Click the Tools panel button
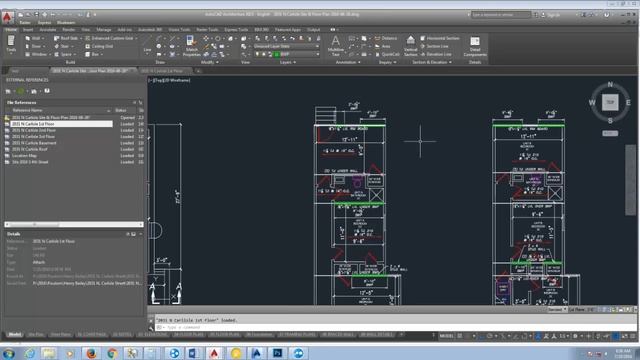 click(11, 43)
